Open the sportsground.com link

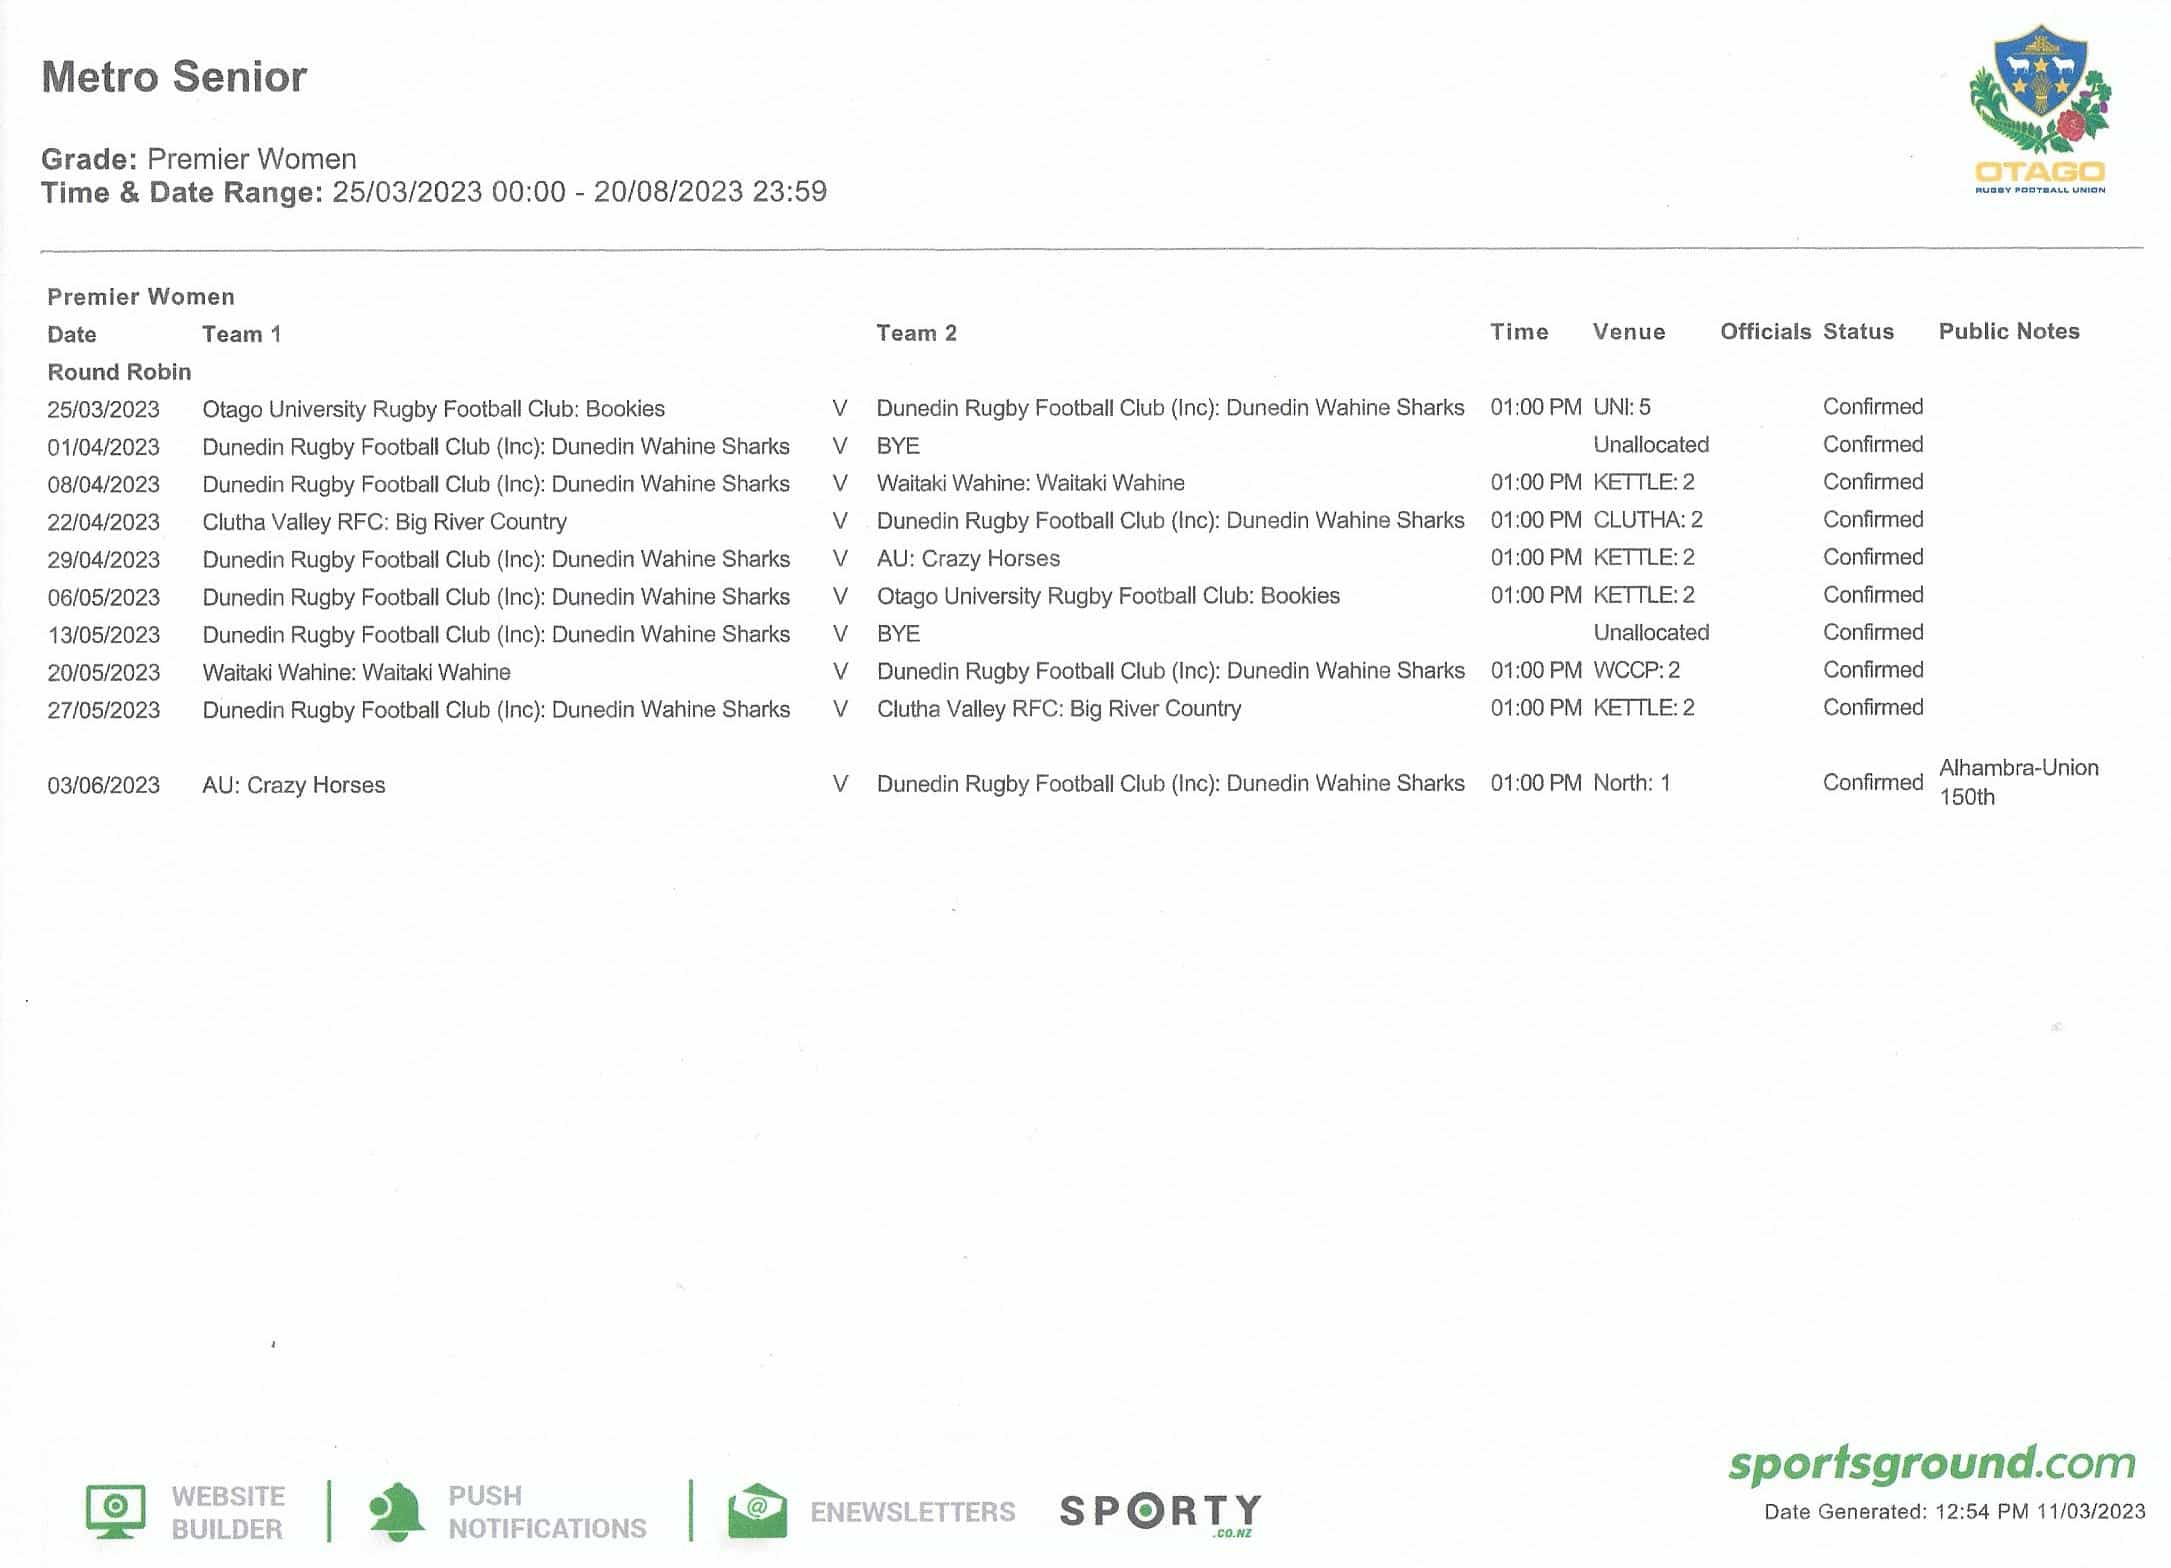pyautogui.click(x=1931, y=1464)
